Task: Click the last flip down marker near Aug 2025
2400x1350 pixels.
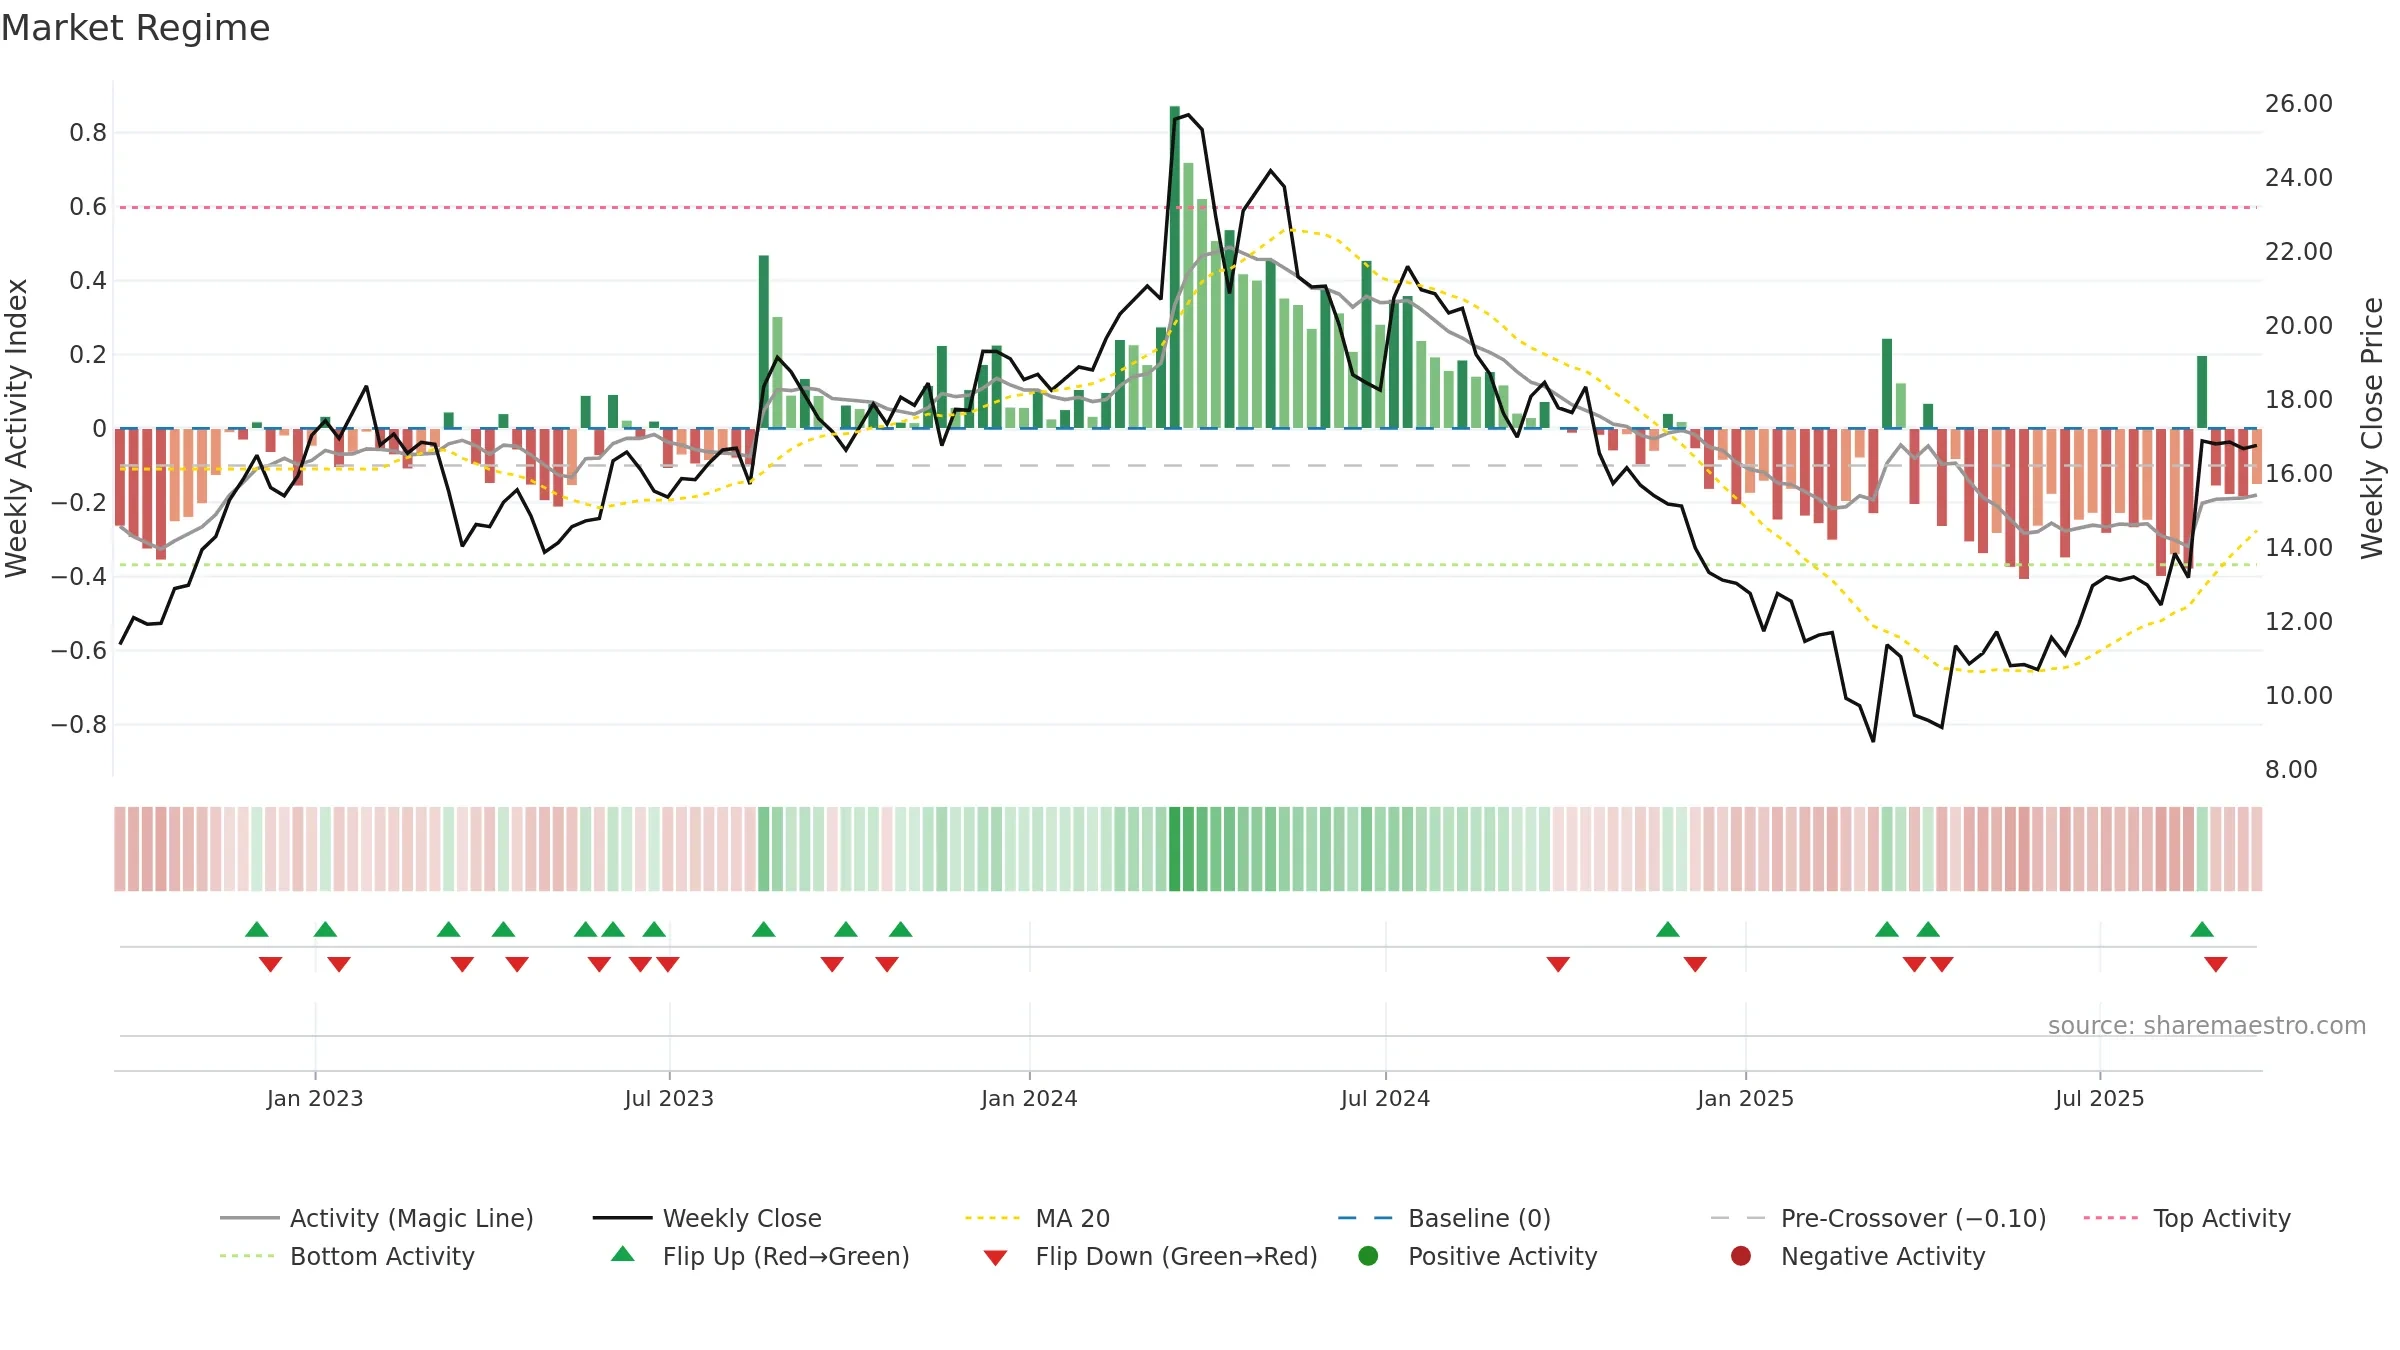Action: (2216, 964)
